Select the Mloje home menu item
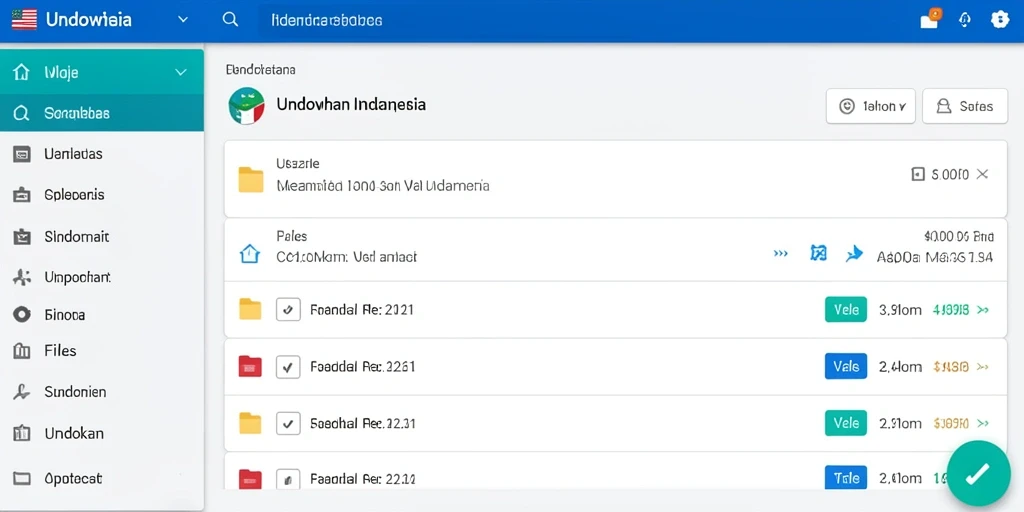Viewport: 1024px width, 512px height. tap(102, 72)
